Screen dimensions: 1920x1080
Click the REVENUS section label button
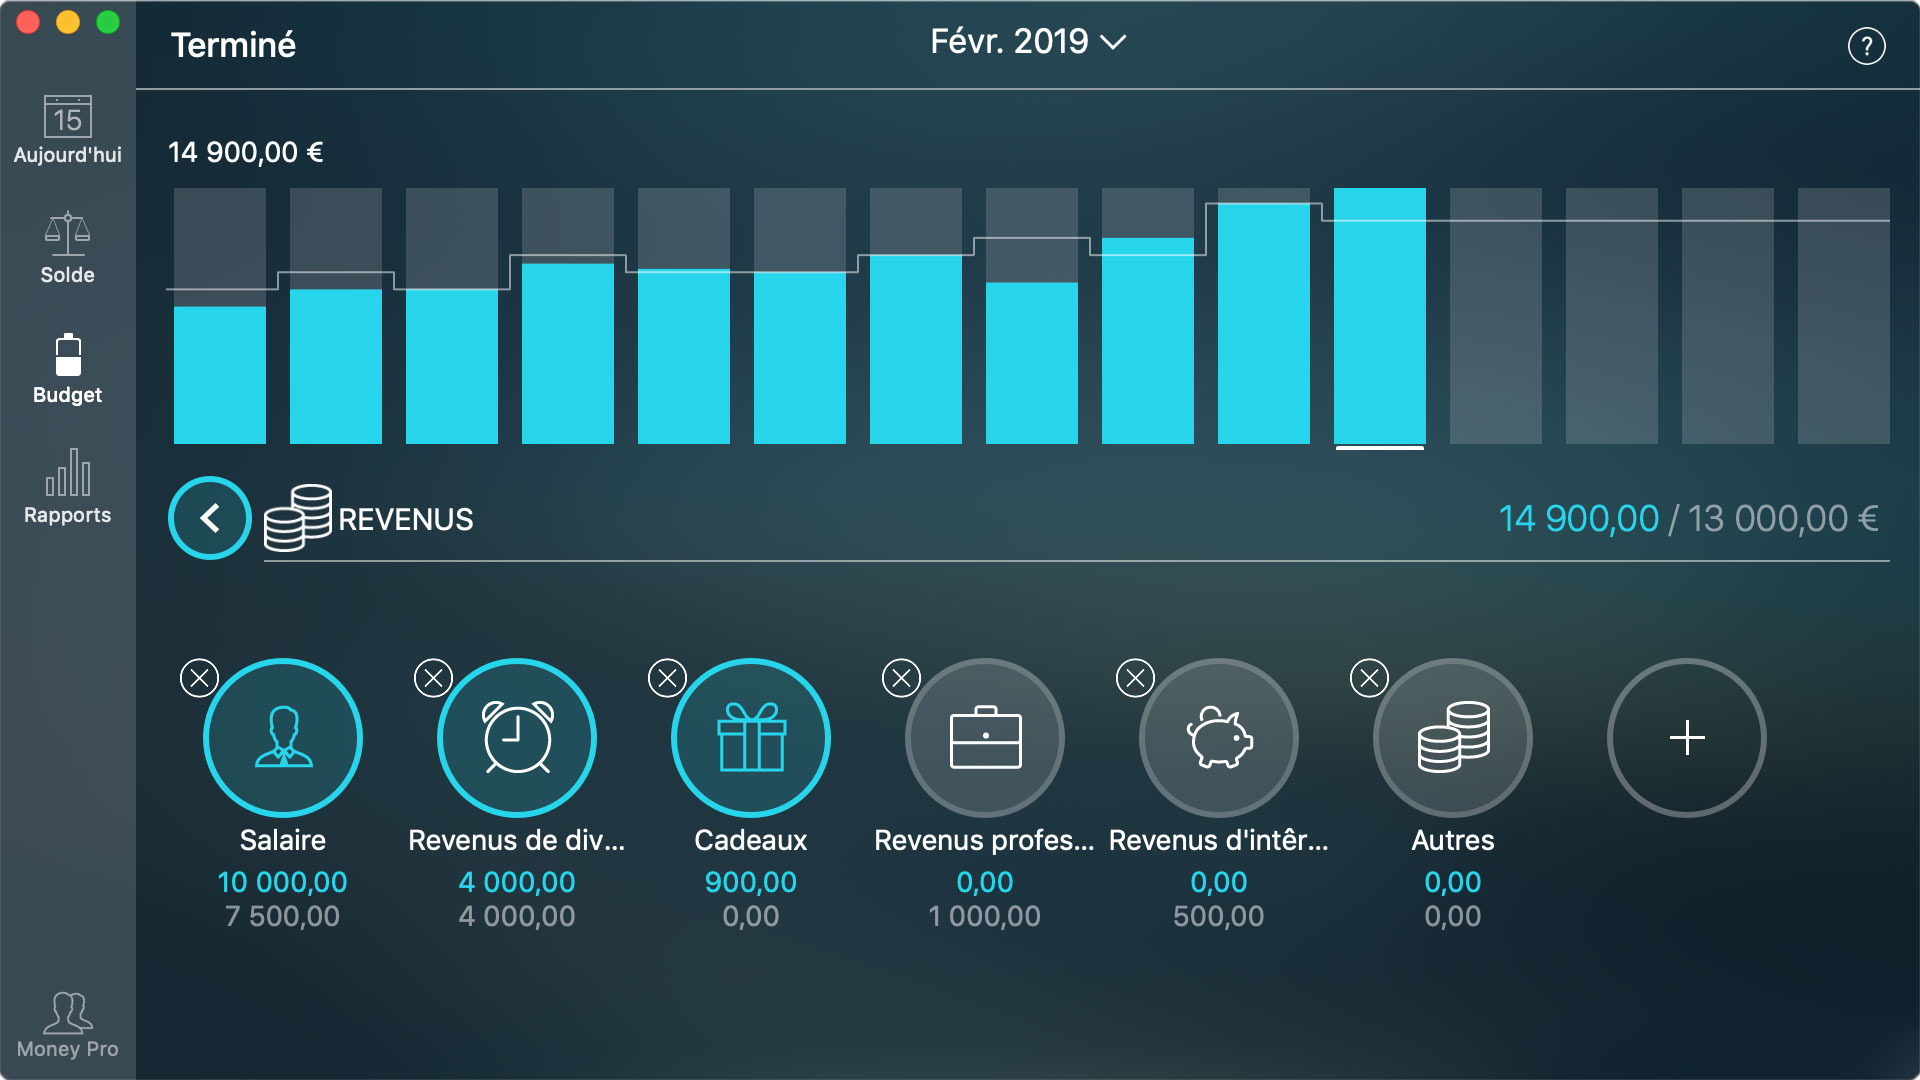click(371, 517)
